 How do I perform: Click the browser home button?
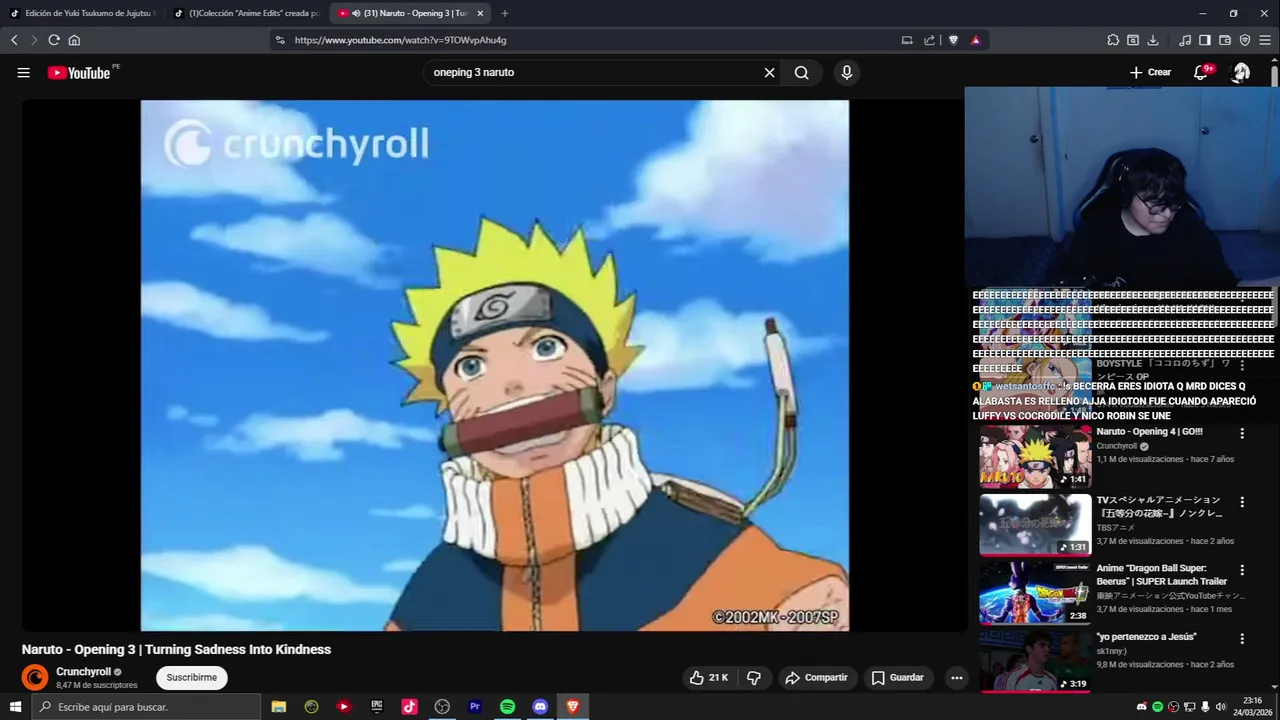(74, 40)
